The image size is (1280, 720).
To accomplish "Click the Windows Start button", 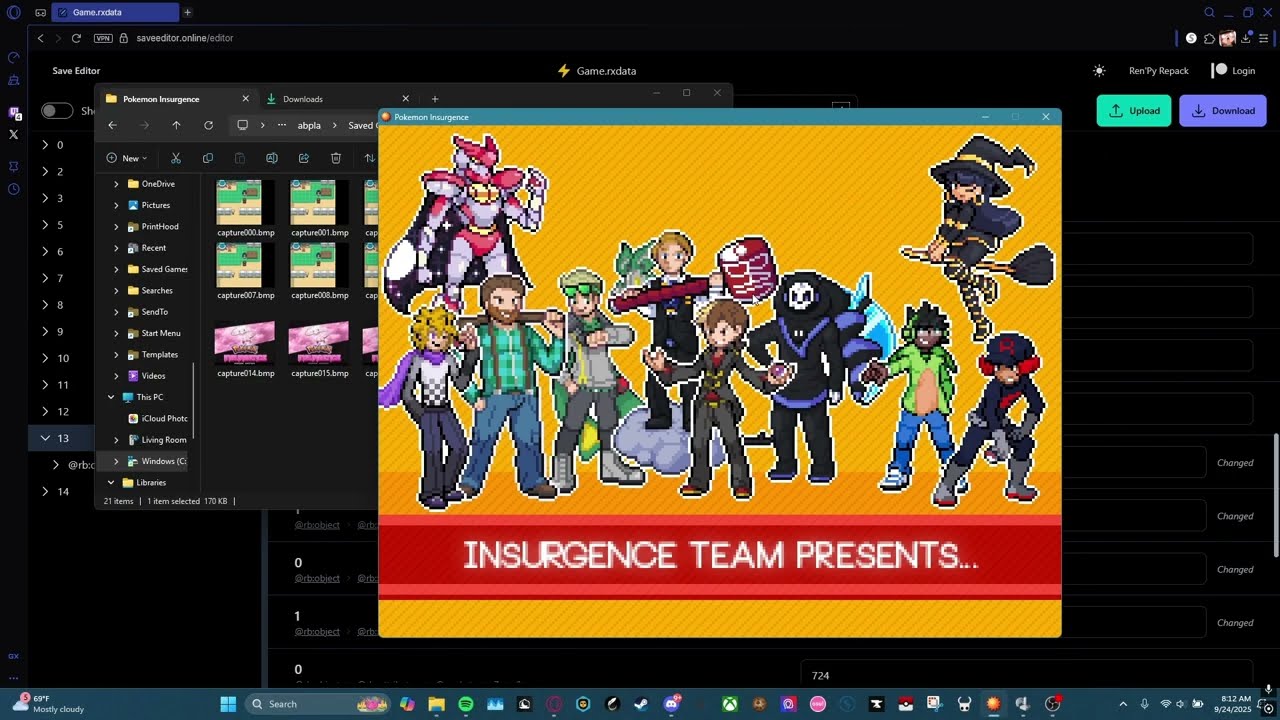I will (x=227, y=704).
